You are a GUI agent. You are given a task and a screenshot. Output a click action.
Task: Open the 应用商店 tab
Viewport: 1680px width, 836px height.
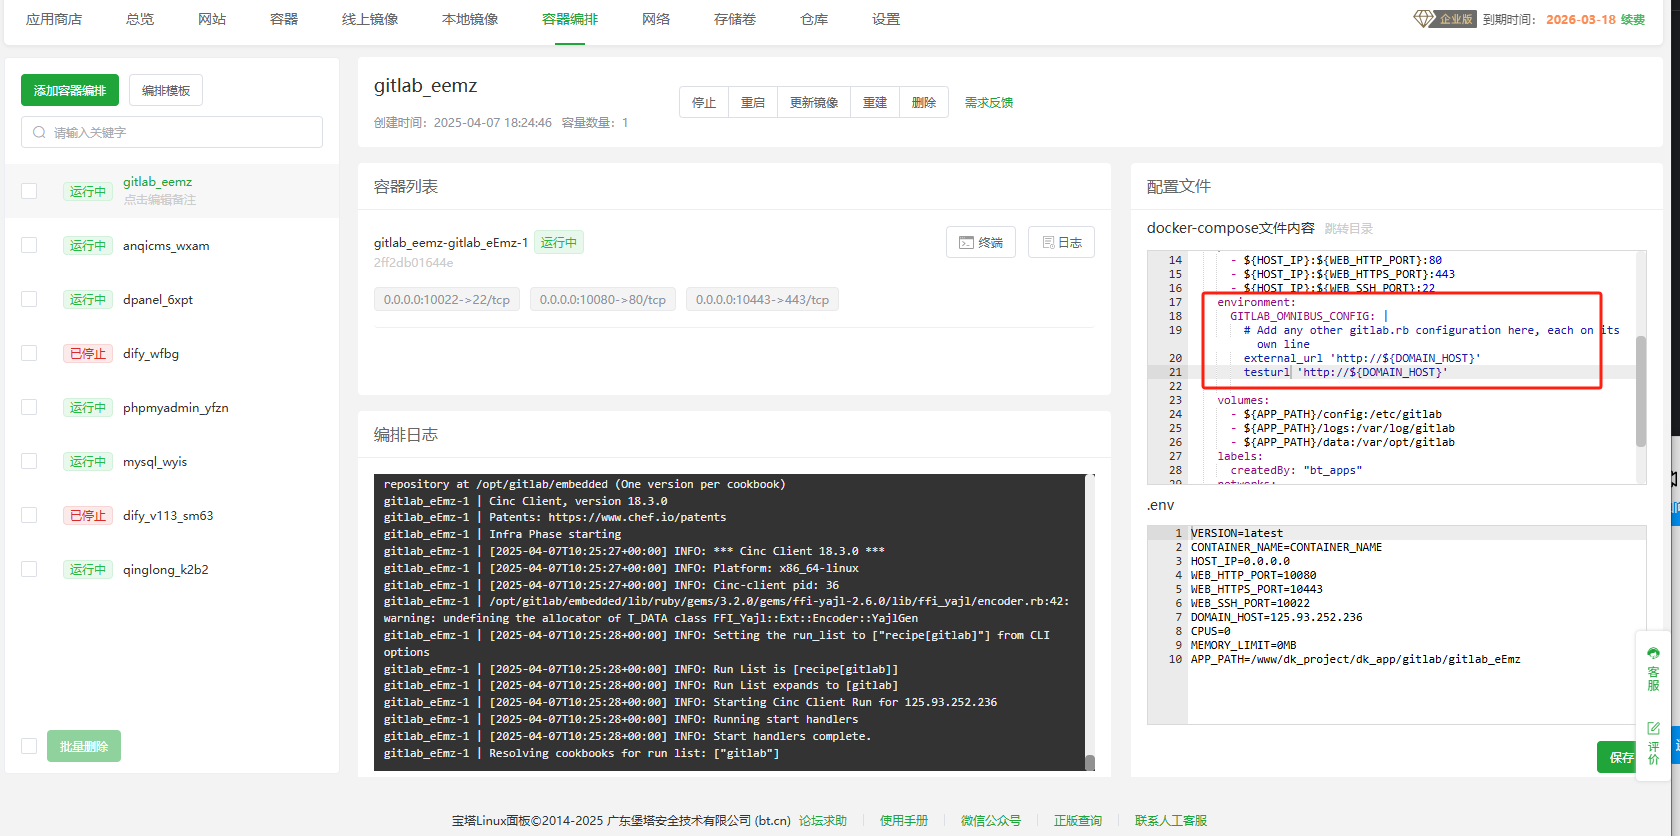[54, 19]
